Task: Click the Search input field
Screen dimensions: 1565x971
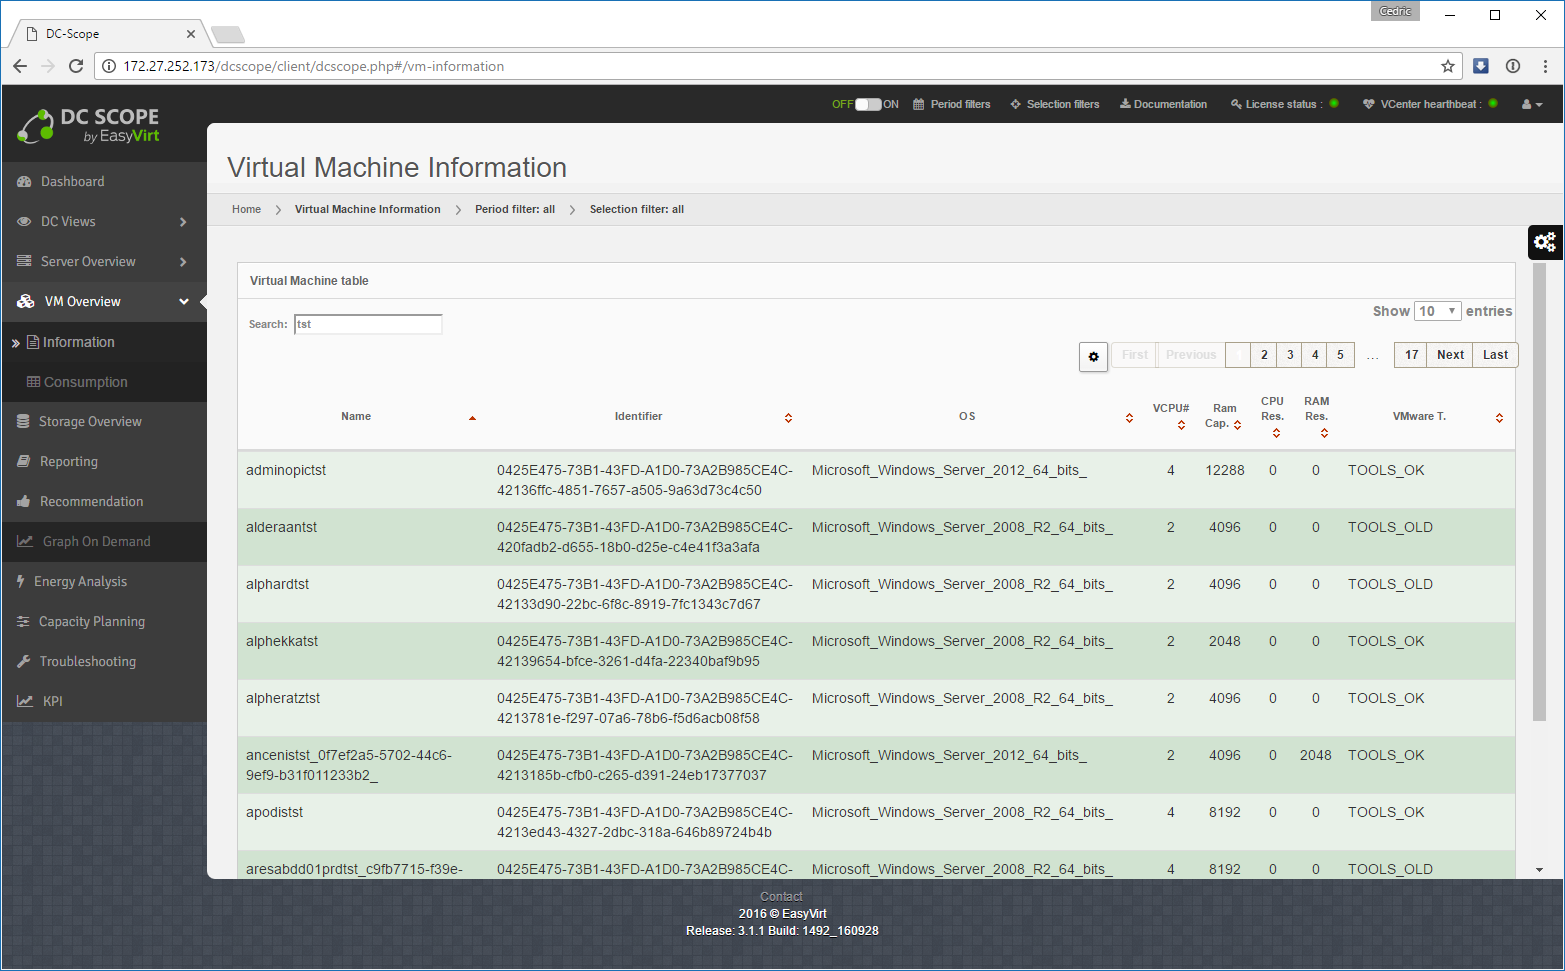Action: tap(368, 324)
